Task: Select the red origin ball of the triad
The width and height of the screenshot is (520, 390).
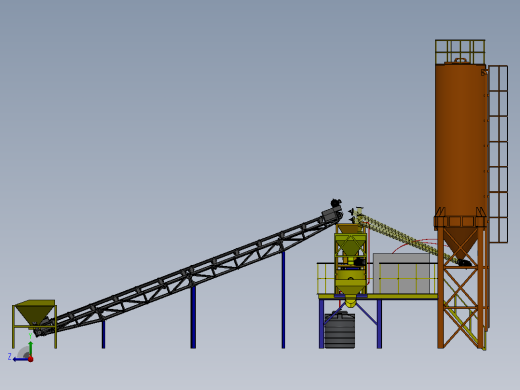Action: point(31,359)
